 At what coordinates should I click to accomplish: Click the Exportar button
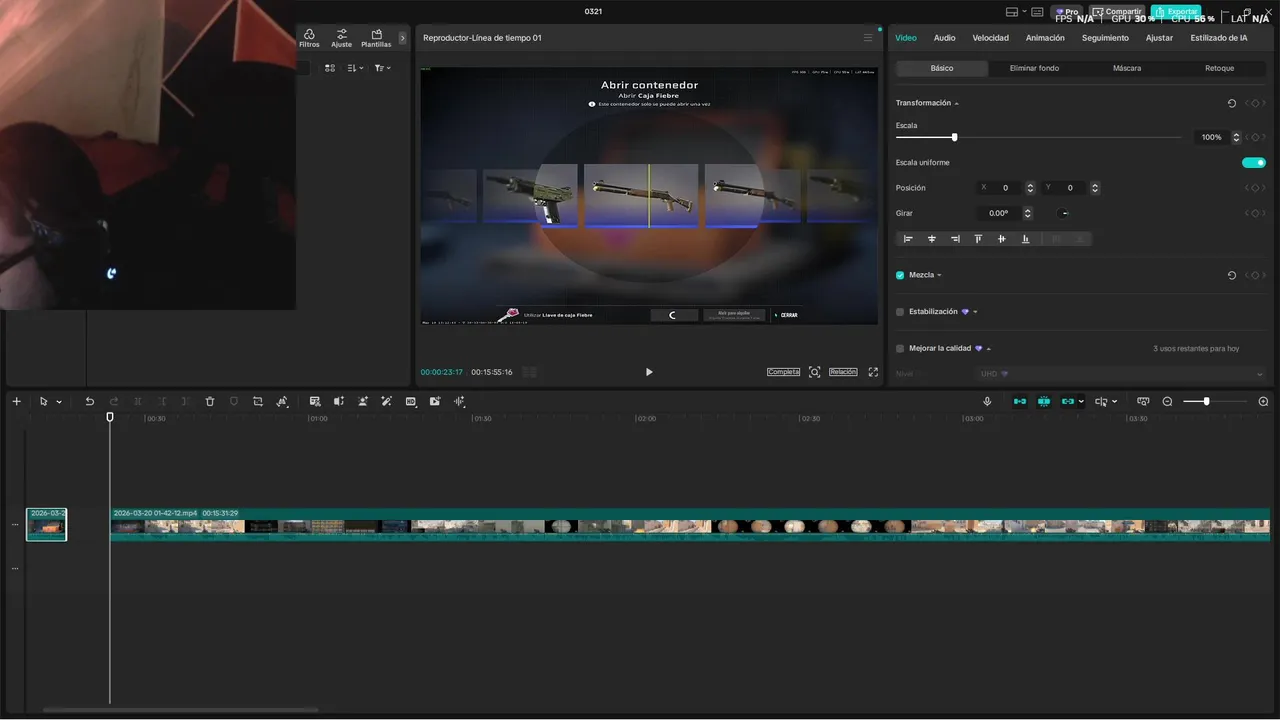pyautogui.click(x=1176, y=12)
